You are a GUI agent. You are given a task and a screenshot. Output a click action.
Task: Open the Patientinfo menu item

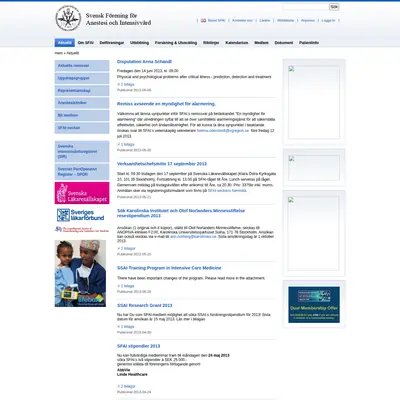309,43
